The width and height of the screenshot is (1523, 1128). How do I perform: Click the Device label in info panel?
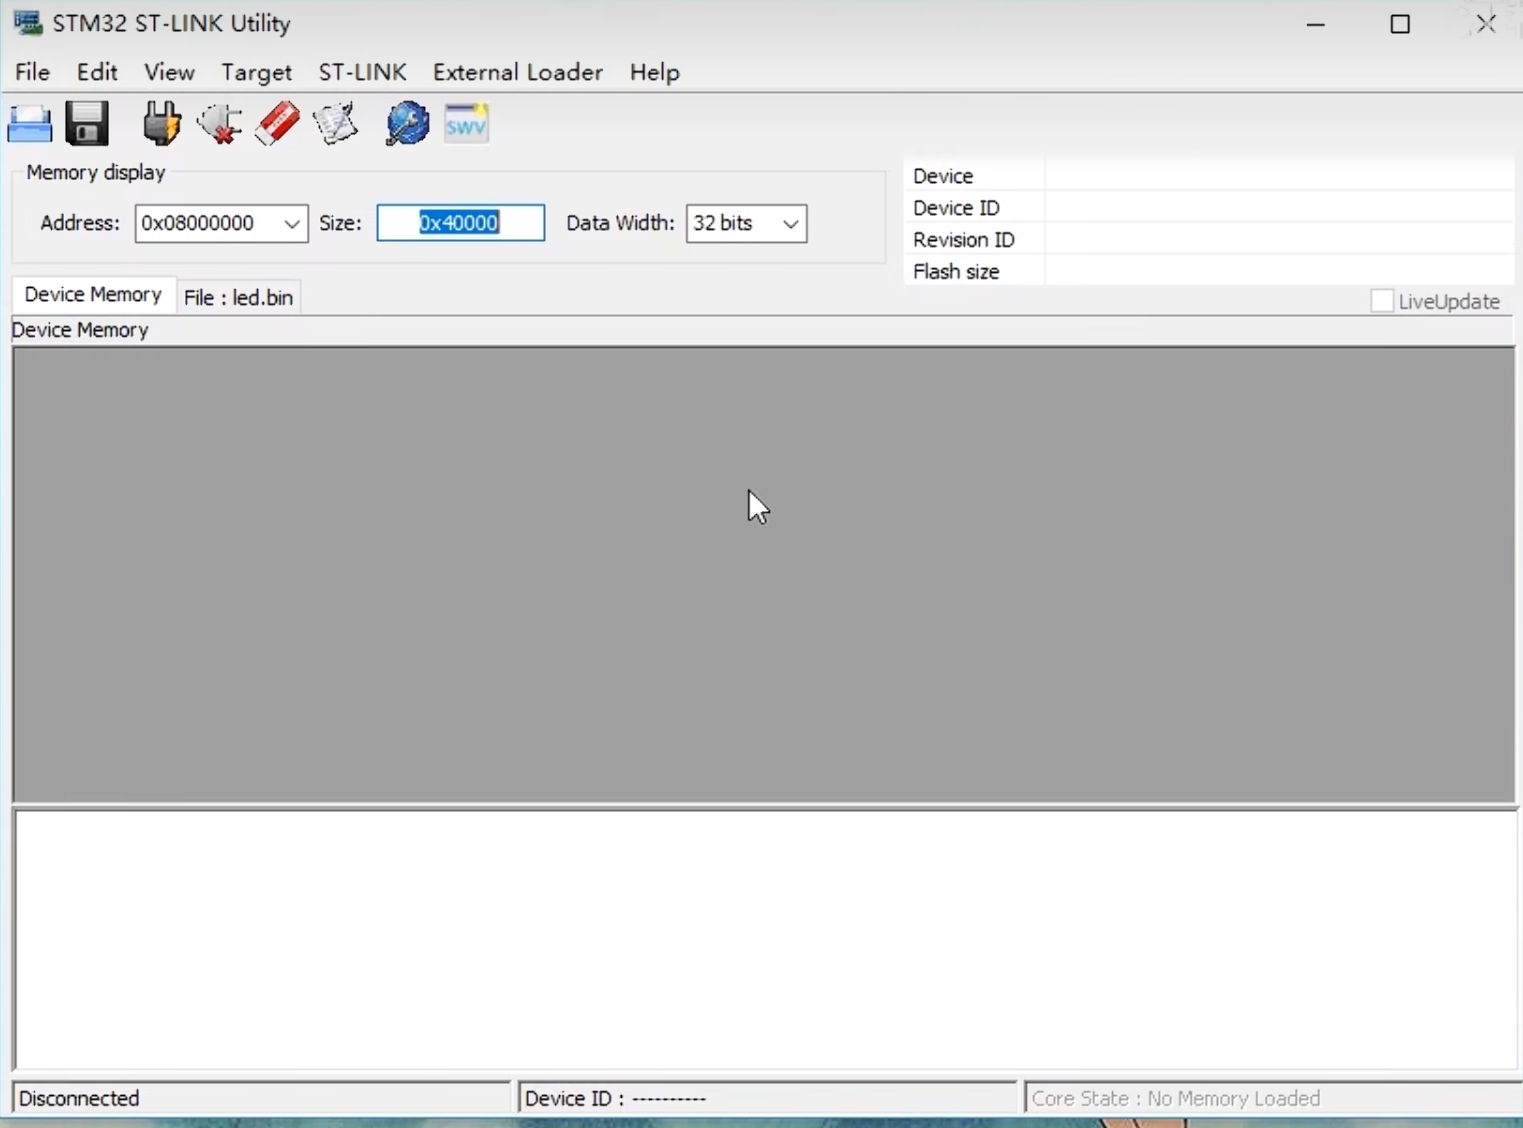point(942,176)
